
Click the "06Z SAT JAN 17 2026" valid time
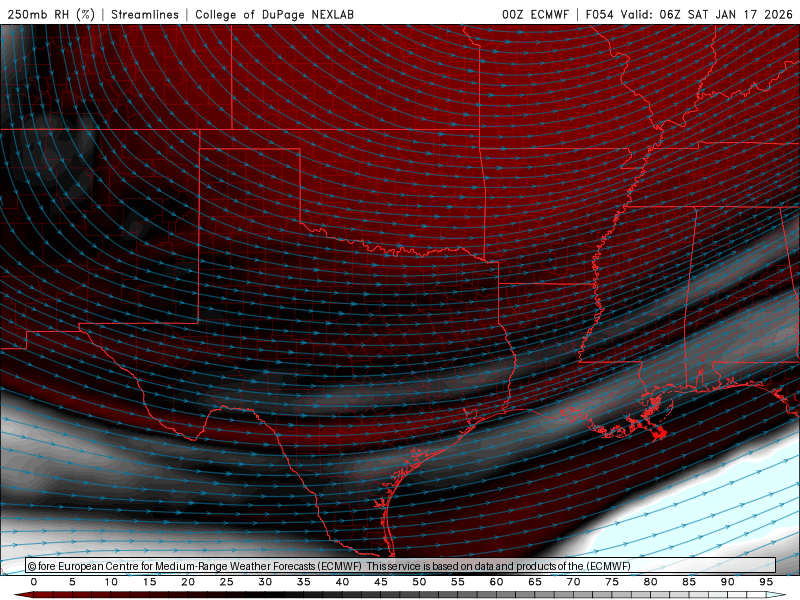(726, 14)
